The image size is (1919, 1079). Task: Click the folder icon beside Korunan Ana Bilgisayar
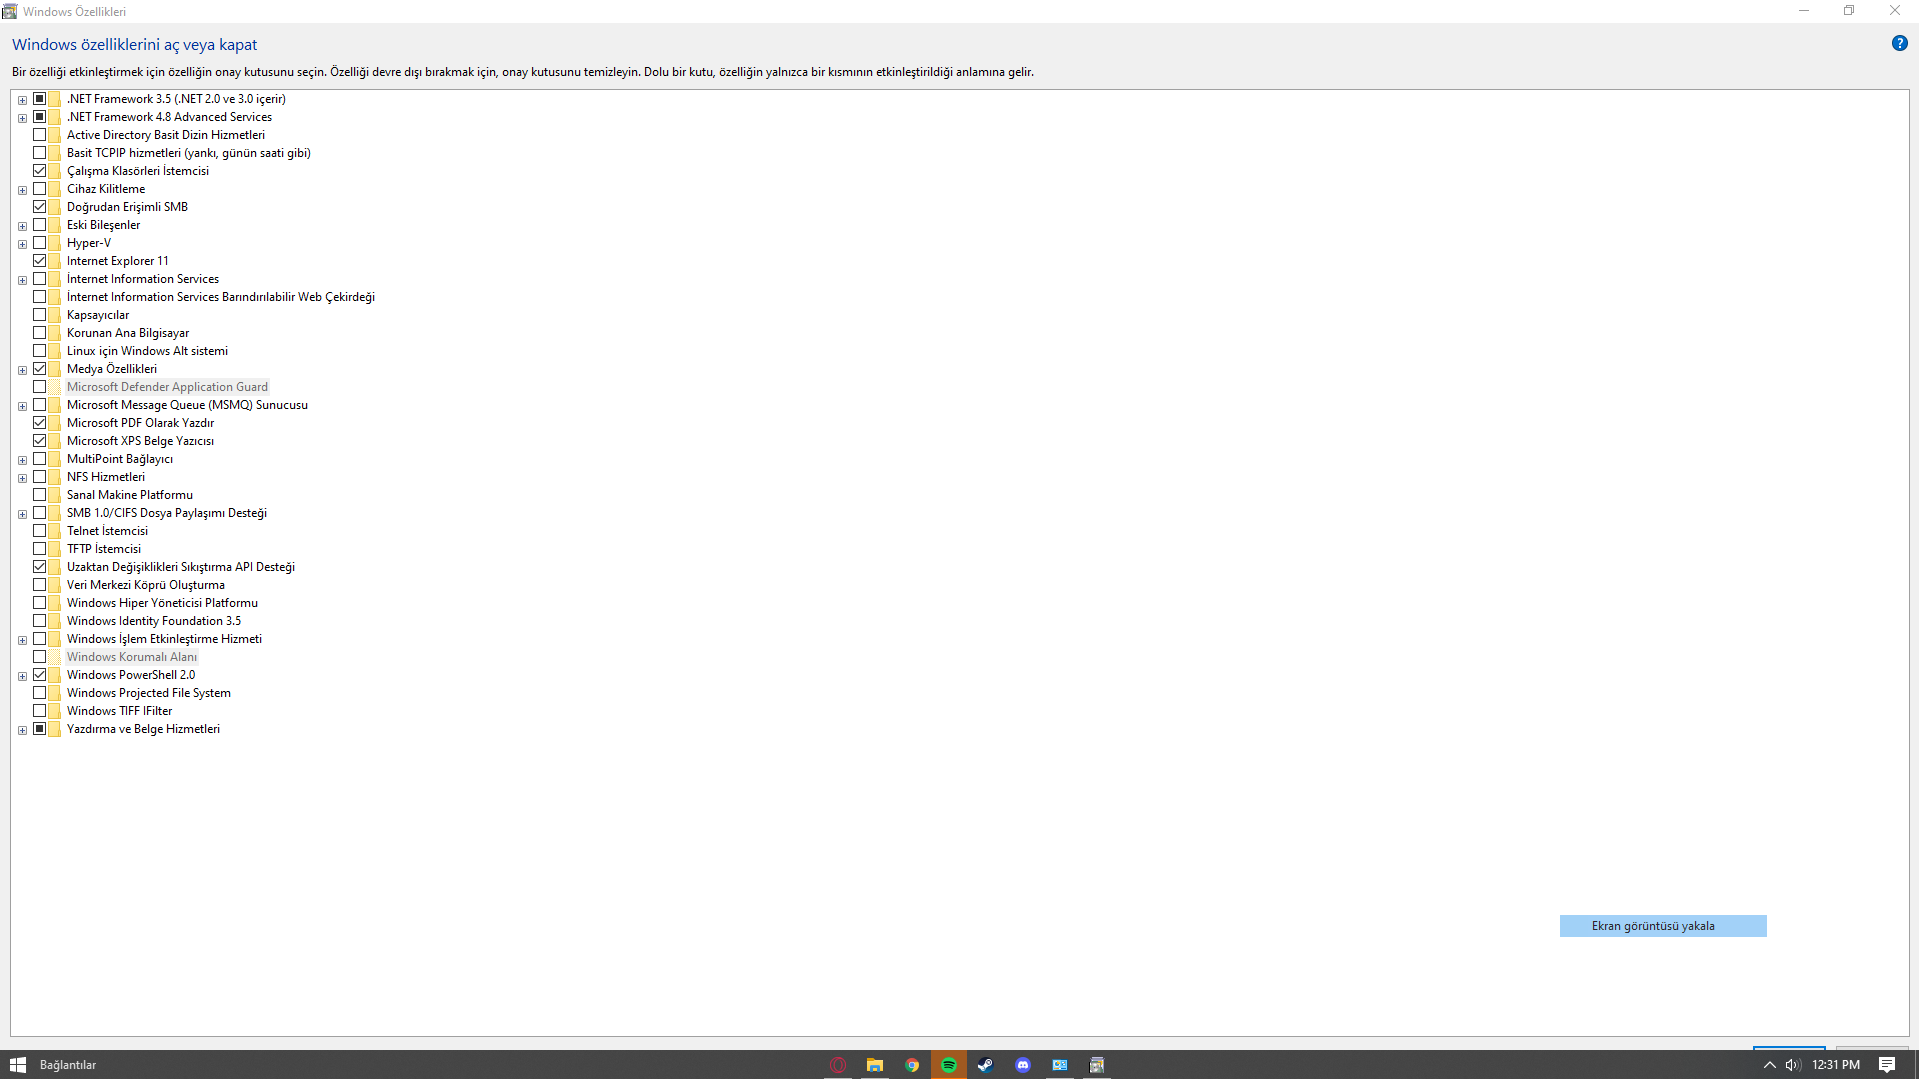click(54, 333)
